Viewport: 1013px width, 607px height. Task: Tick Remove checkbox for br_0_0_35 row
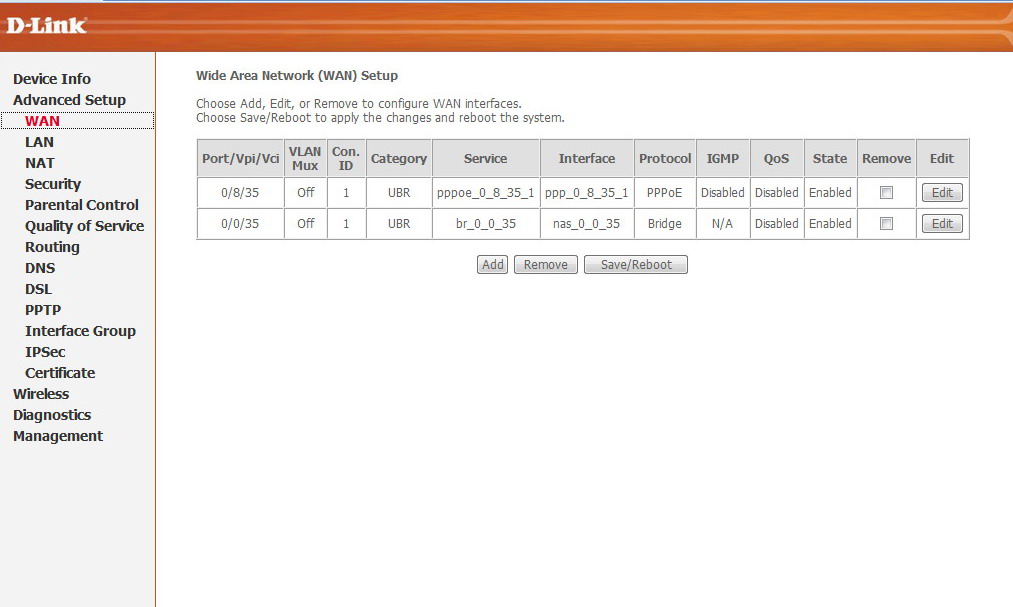coord(886,224)
